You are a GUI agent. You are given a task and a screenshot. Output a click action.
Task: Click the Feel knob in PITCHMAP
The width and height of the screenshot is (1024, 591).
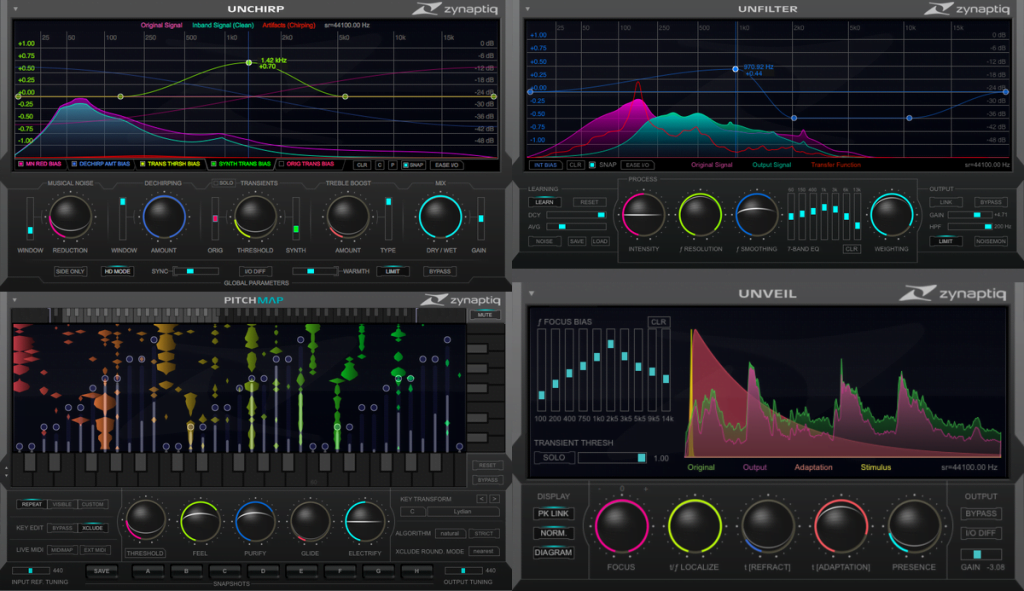(x=200, y=521)
